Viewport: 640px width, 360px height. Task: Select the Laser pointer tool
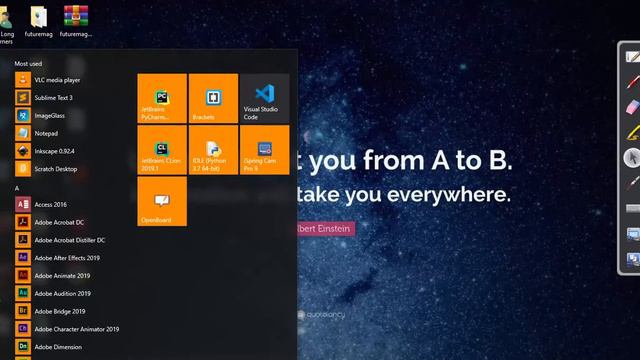pos(632,183)
